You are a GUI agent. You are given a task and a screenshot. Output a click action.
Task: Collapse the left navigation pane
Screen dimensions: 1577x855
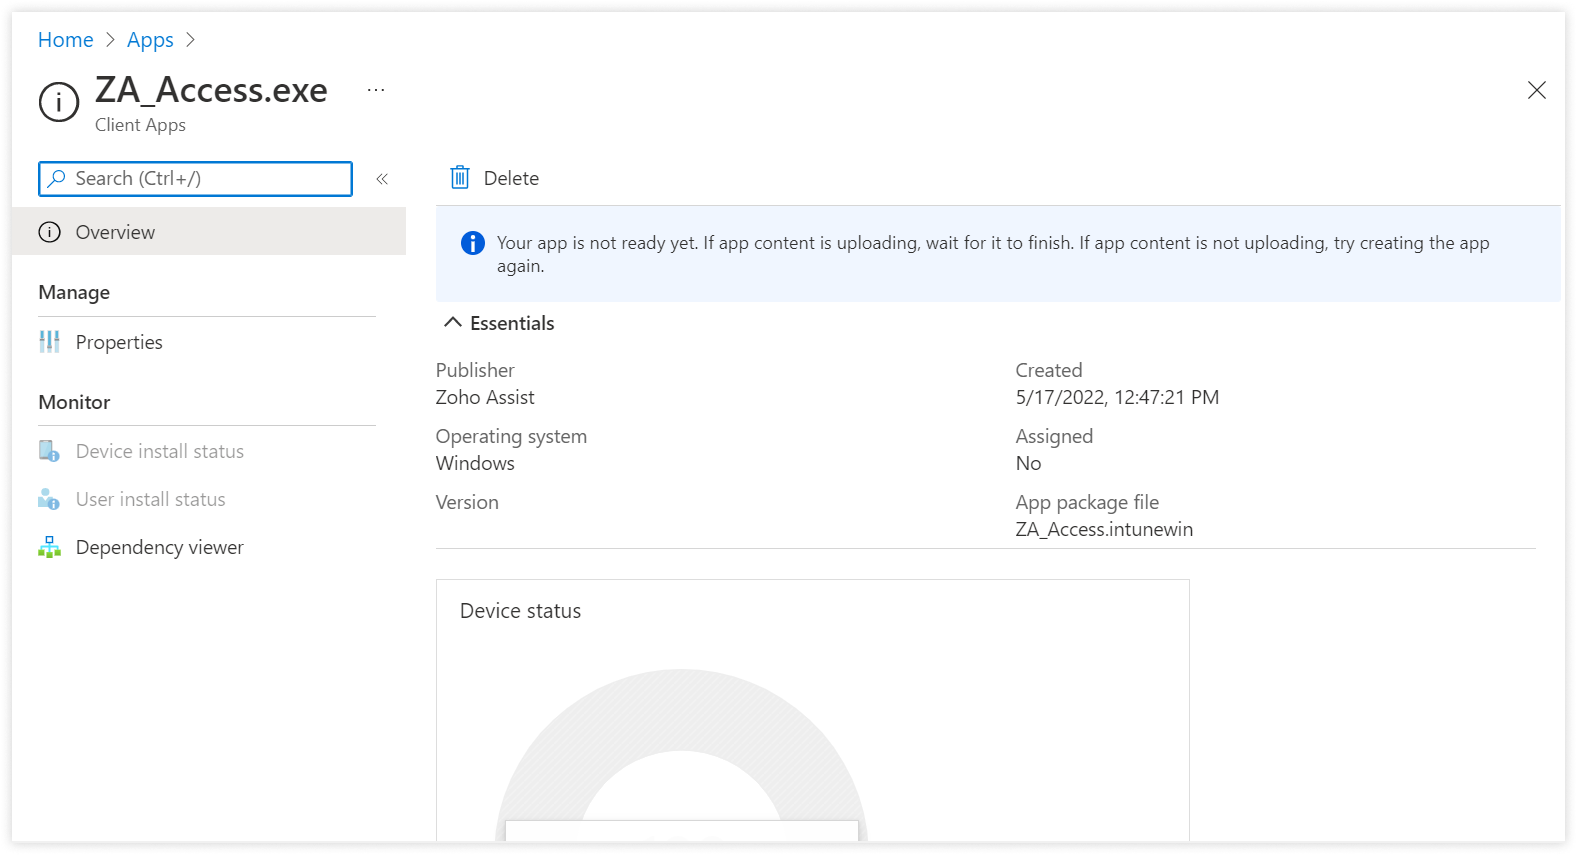point(382,179)
